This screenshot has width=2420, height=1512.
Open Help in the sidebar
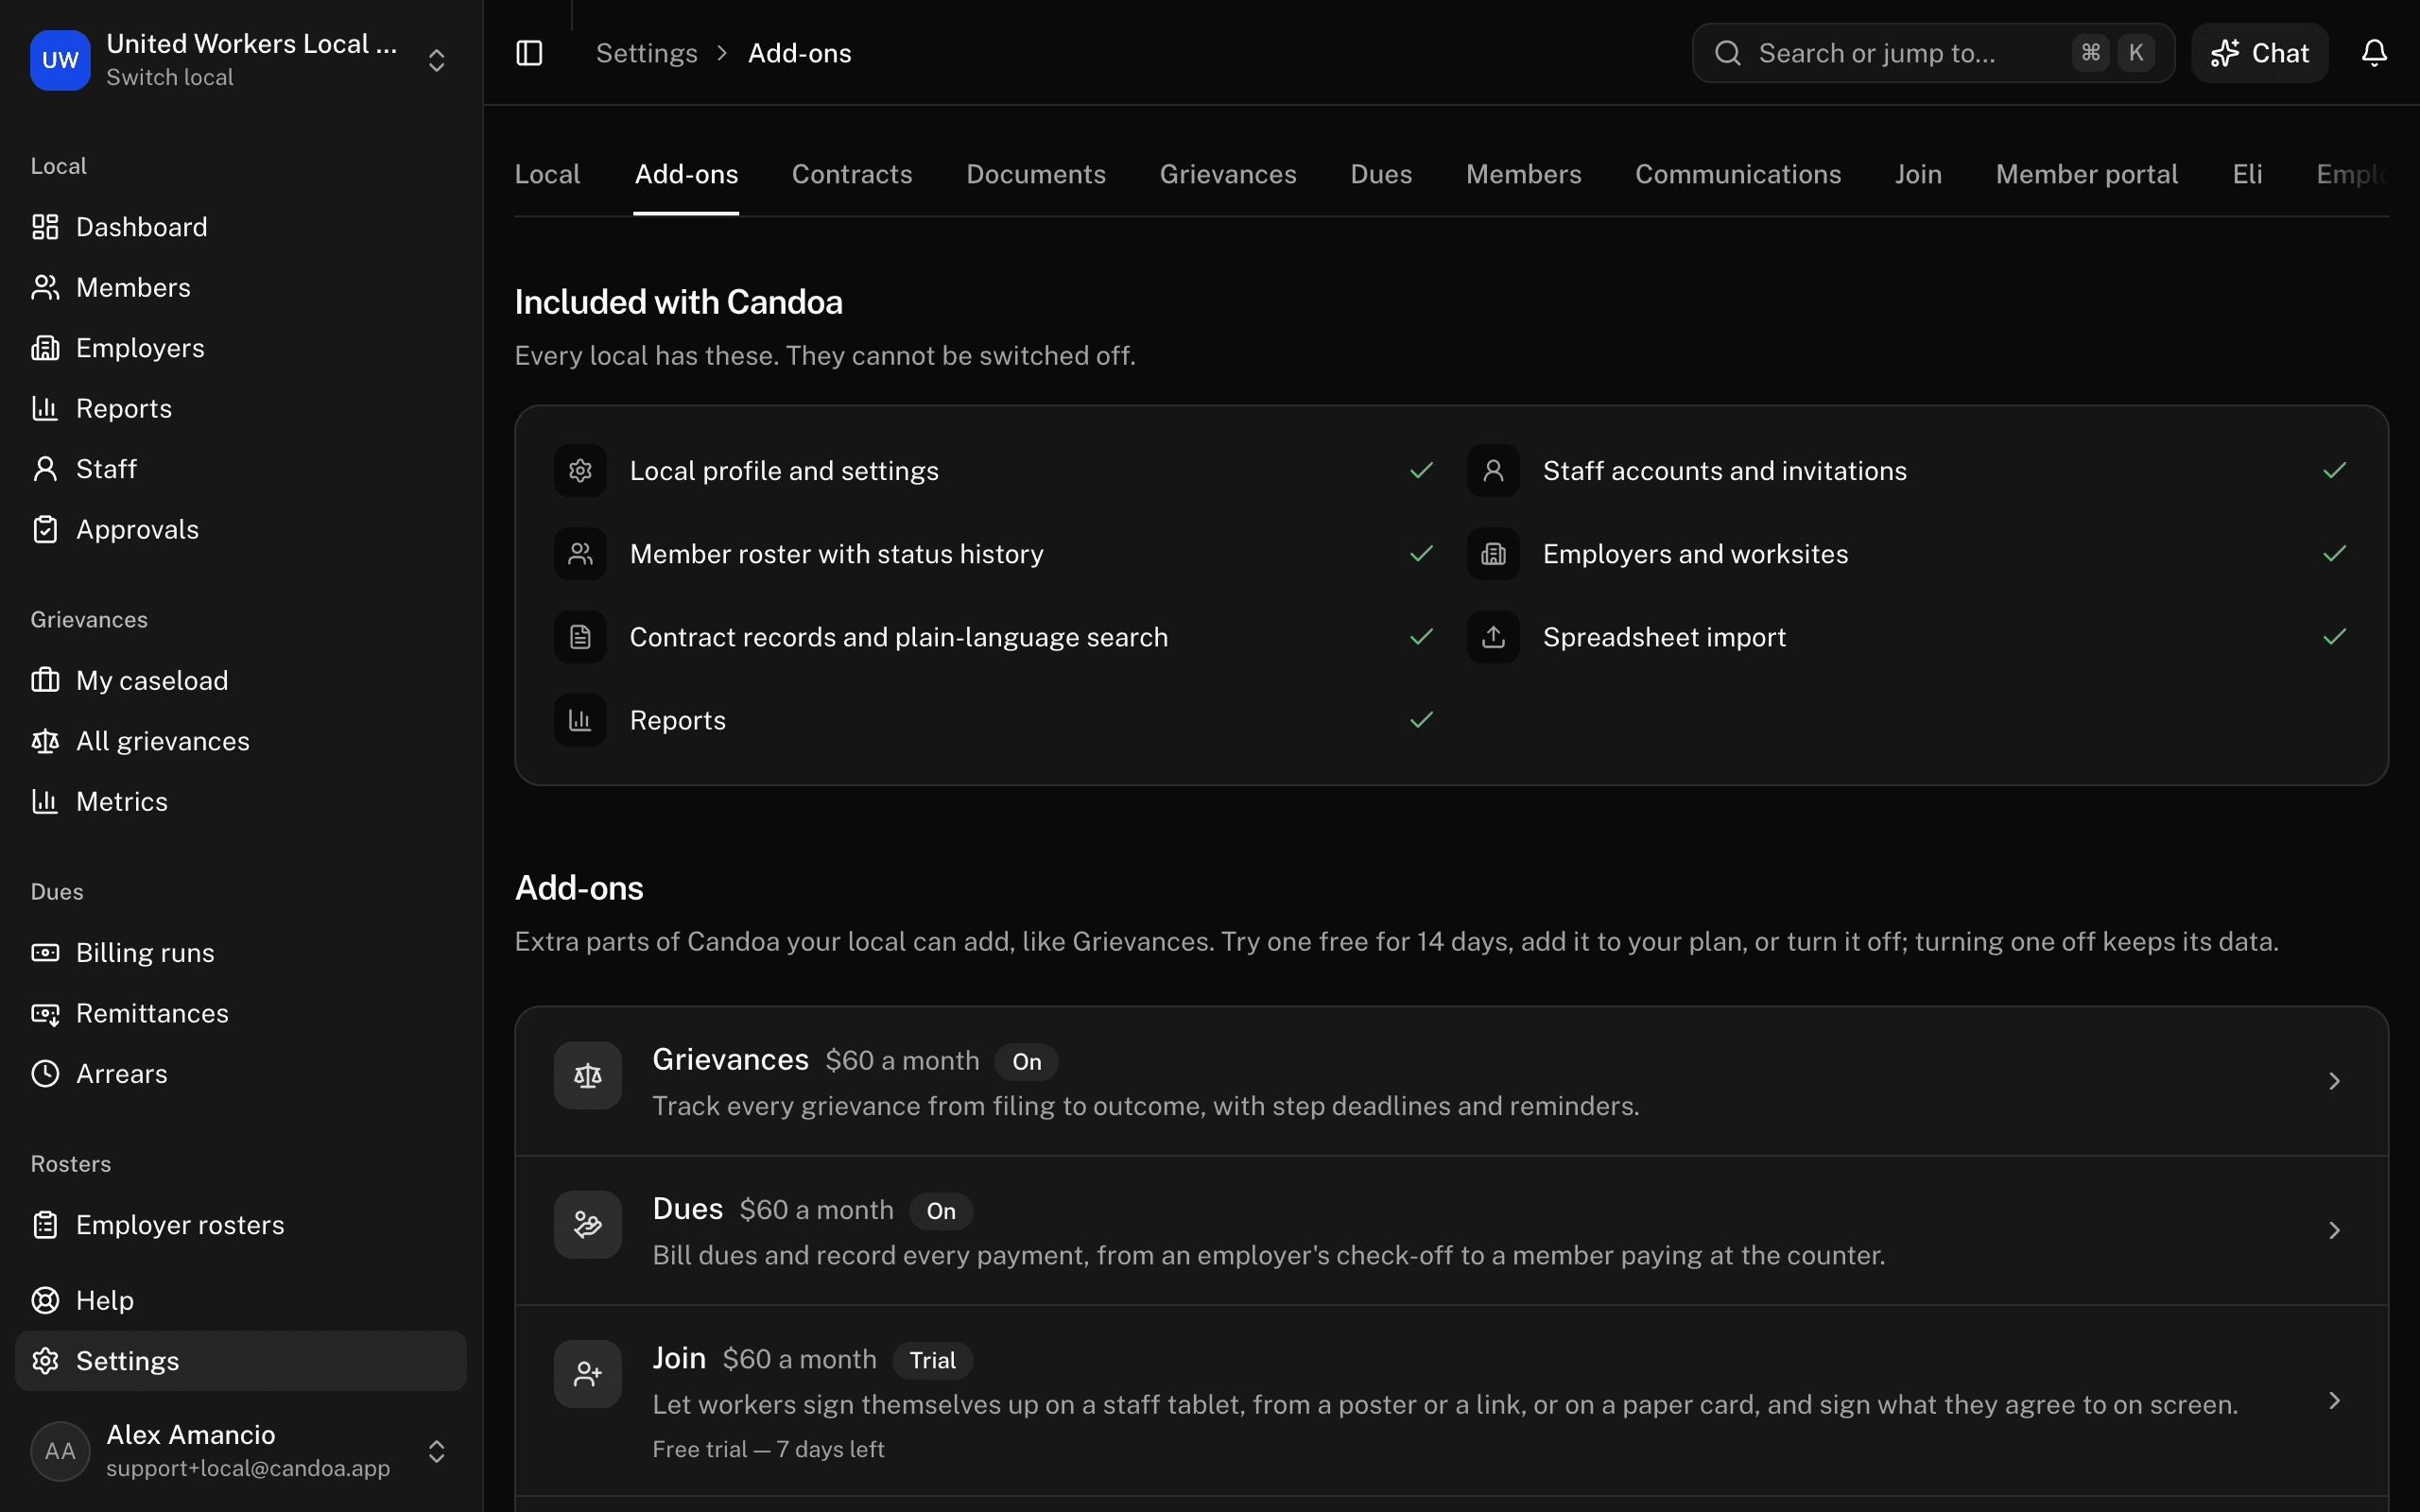point(241,1300)
